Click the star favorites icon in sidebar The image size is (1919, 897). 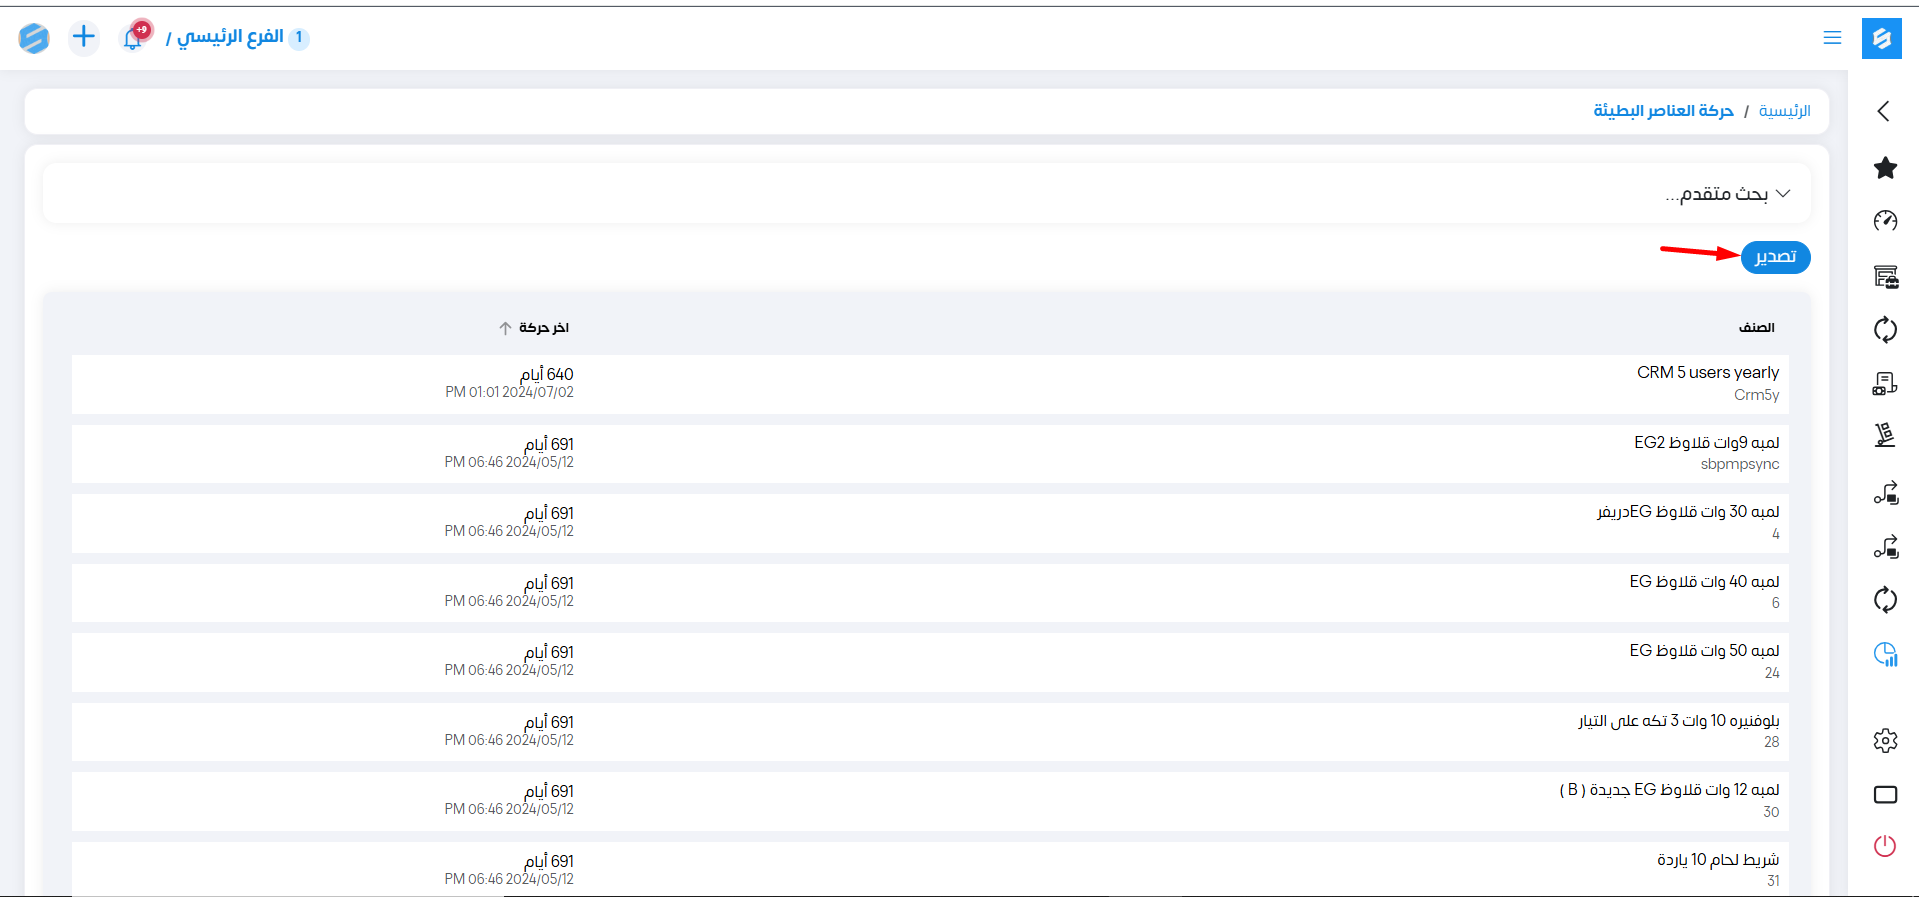coord(1885,168)
